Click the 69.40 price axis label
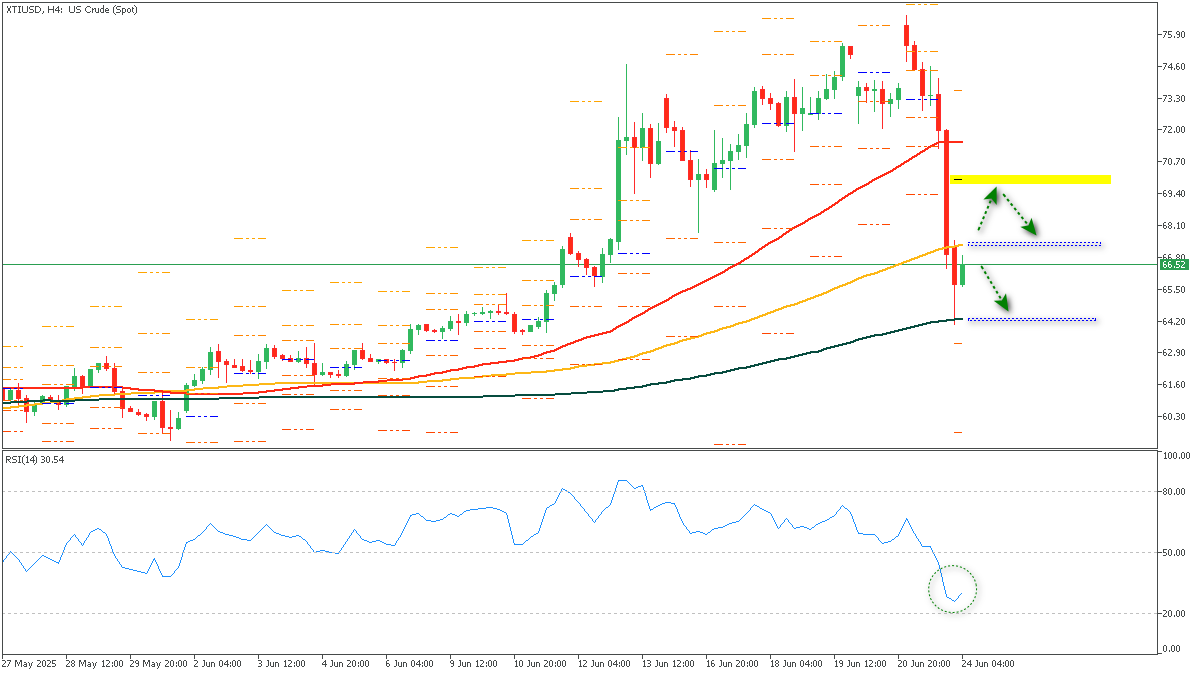Screen dimensions: 1200x675 click(x=1173, y=194)
